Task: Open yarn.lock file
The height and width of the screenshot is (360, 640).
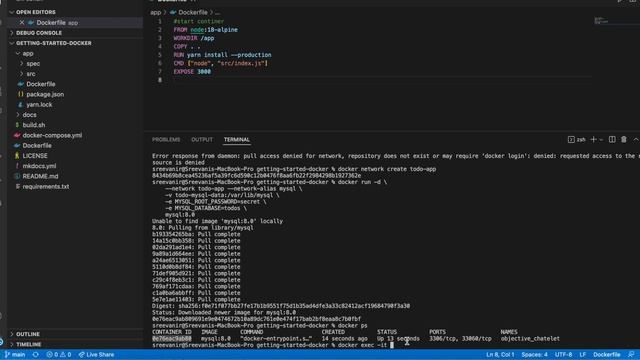Action: tap(39, 104)
